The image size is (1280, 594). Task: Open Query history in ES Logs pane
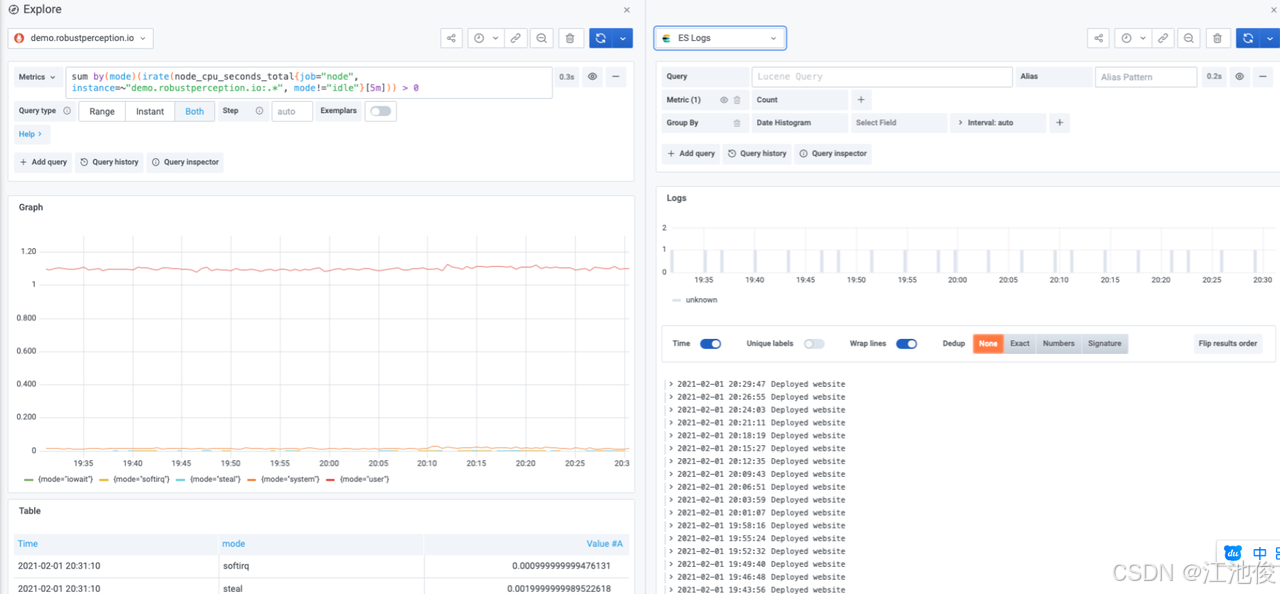point(757,154)
